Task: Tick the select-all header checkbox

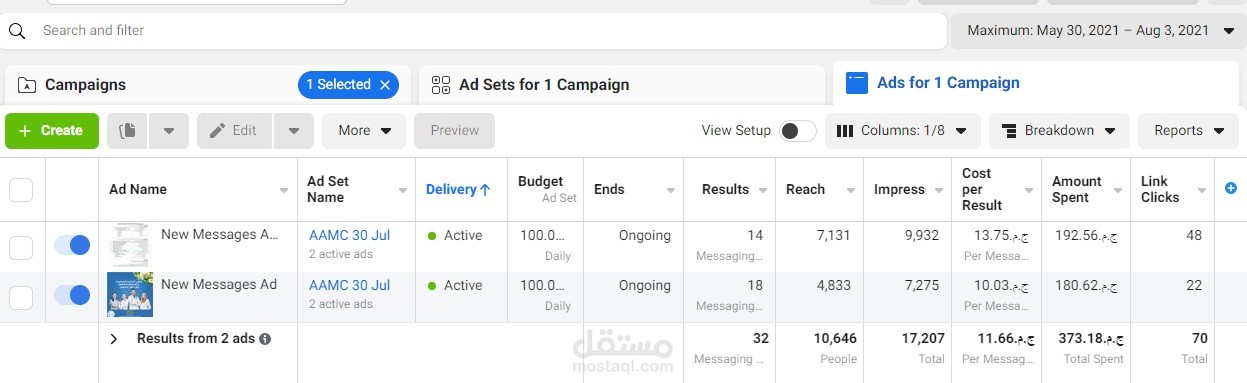Action: 21,189
